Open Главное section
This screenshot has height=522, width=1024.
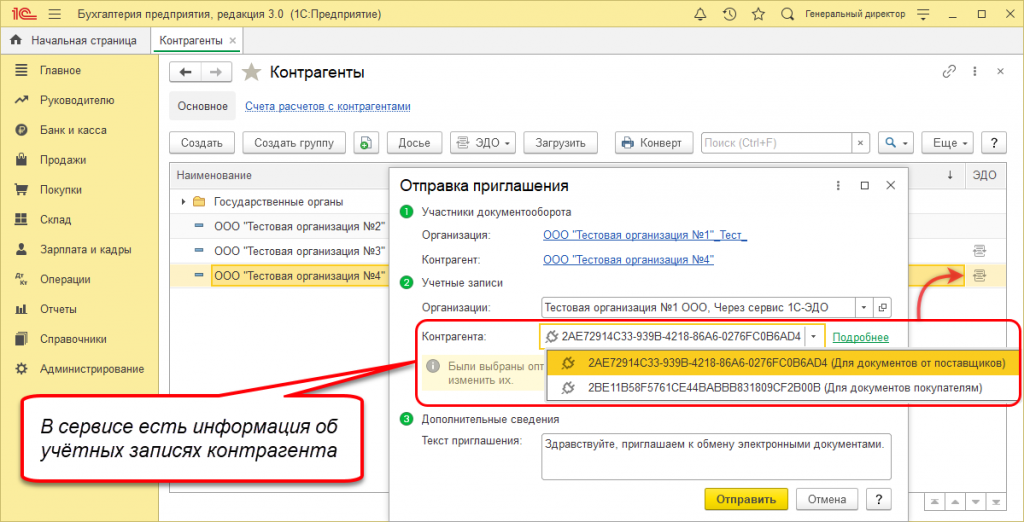(60, 70)
